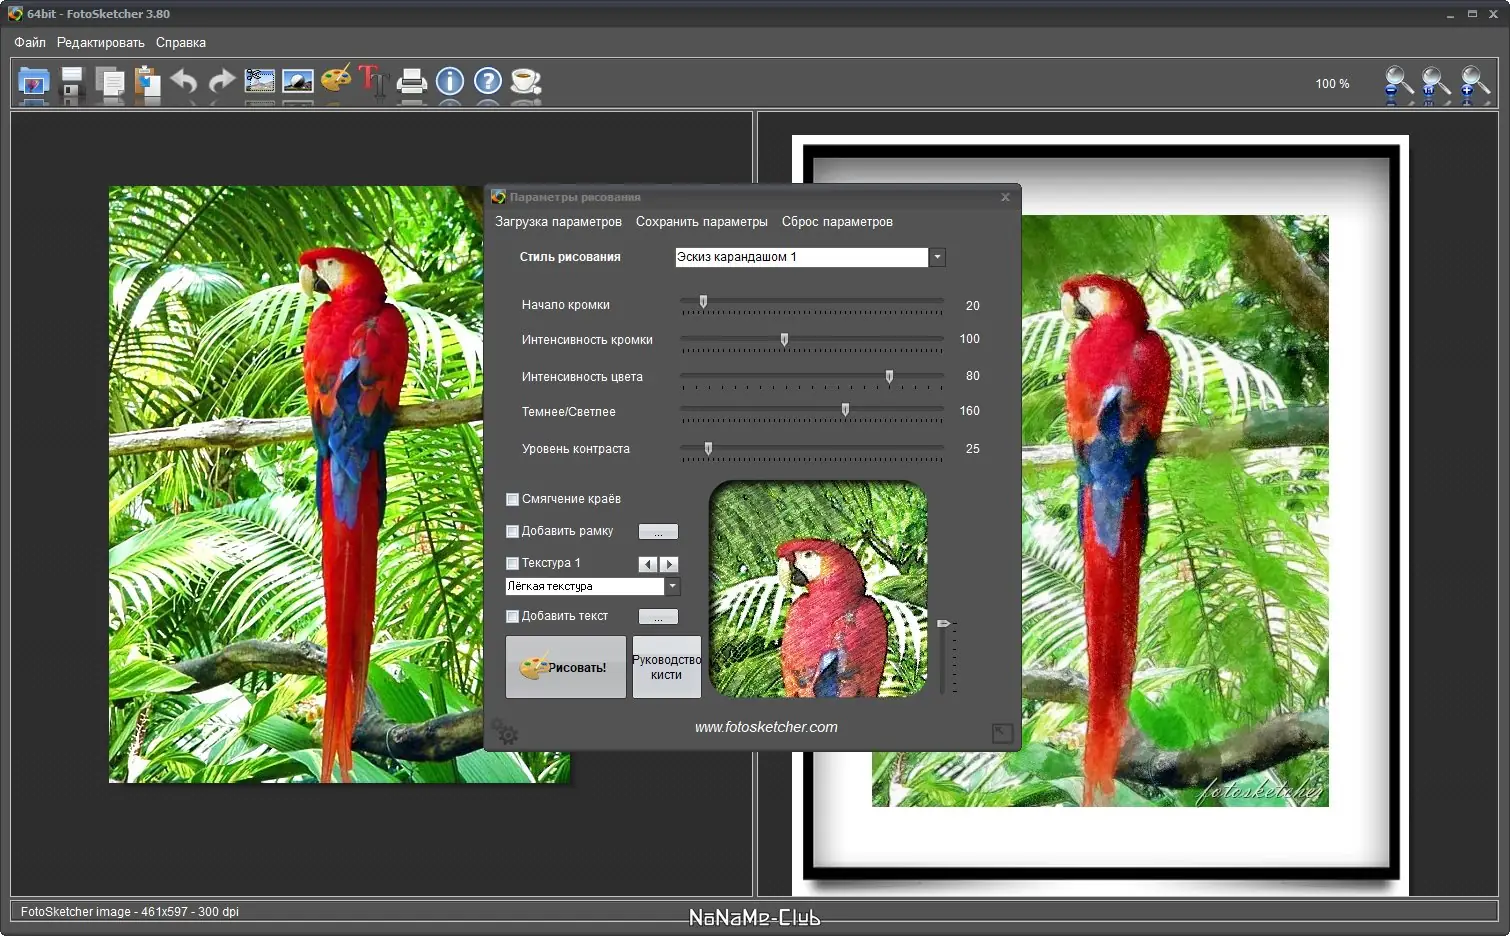1510x936 pixels.
Task: Visit the www.fotosketcher.com link
Action: (766, 727)
